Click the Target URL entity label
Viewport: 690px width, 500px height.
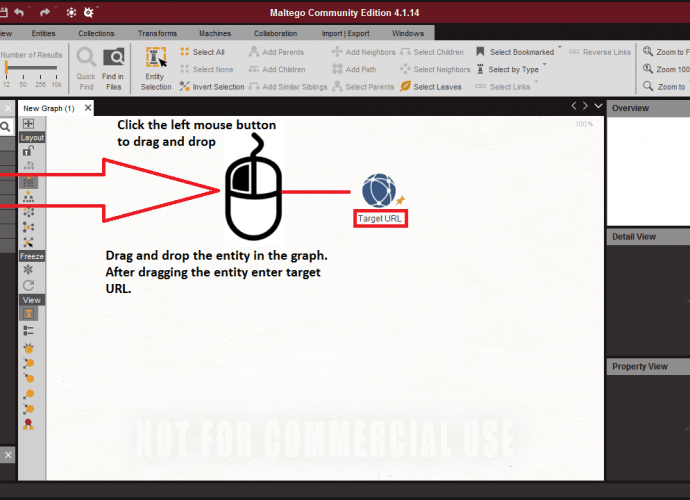[x=380, y=219]
